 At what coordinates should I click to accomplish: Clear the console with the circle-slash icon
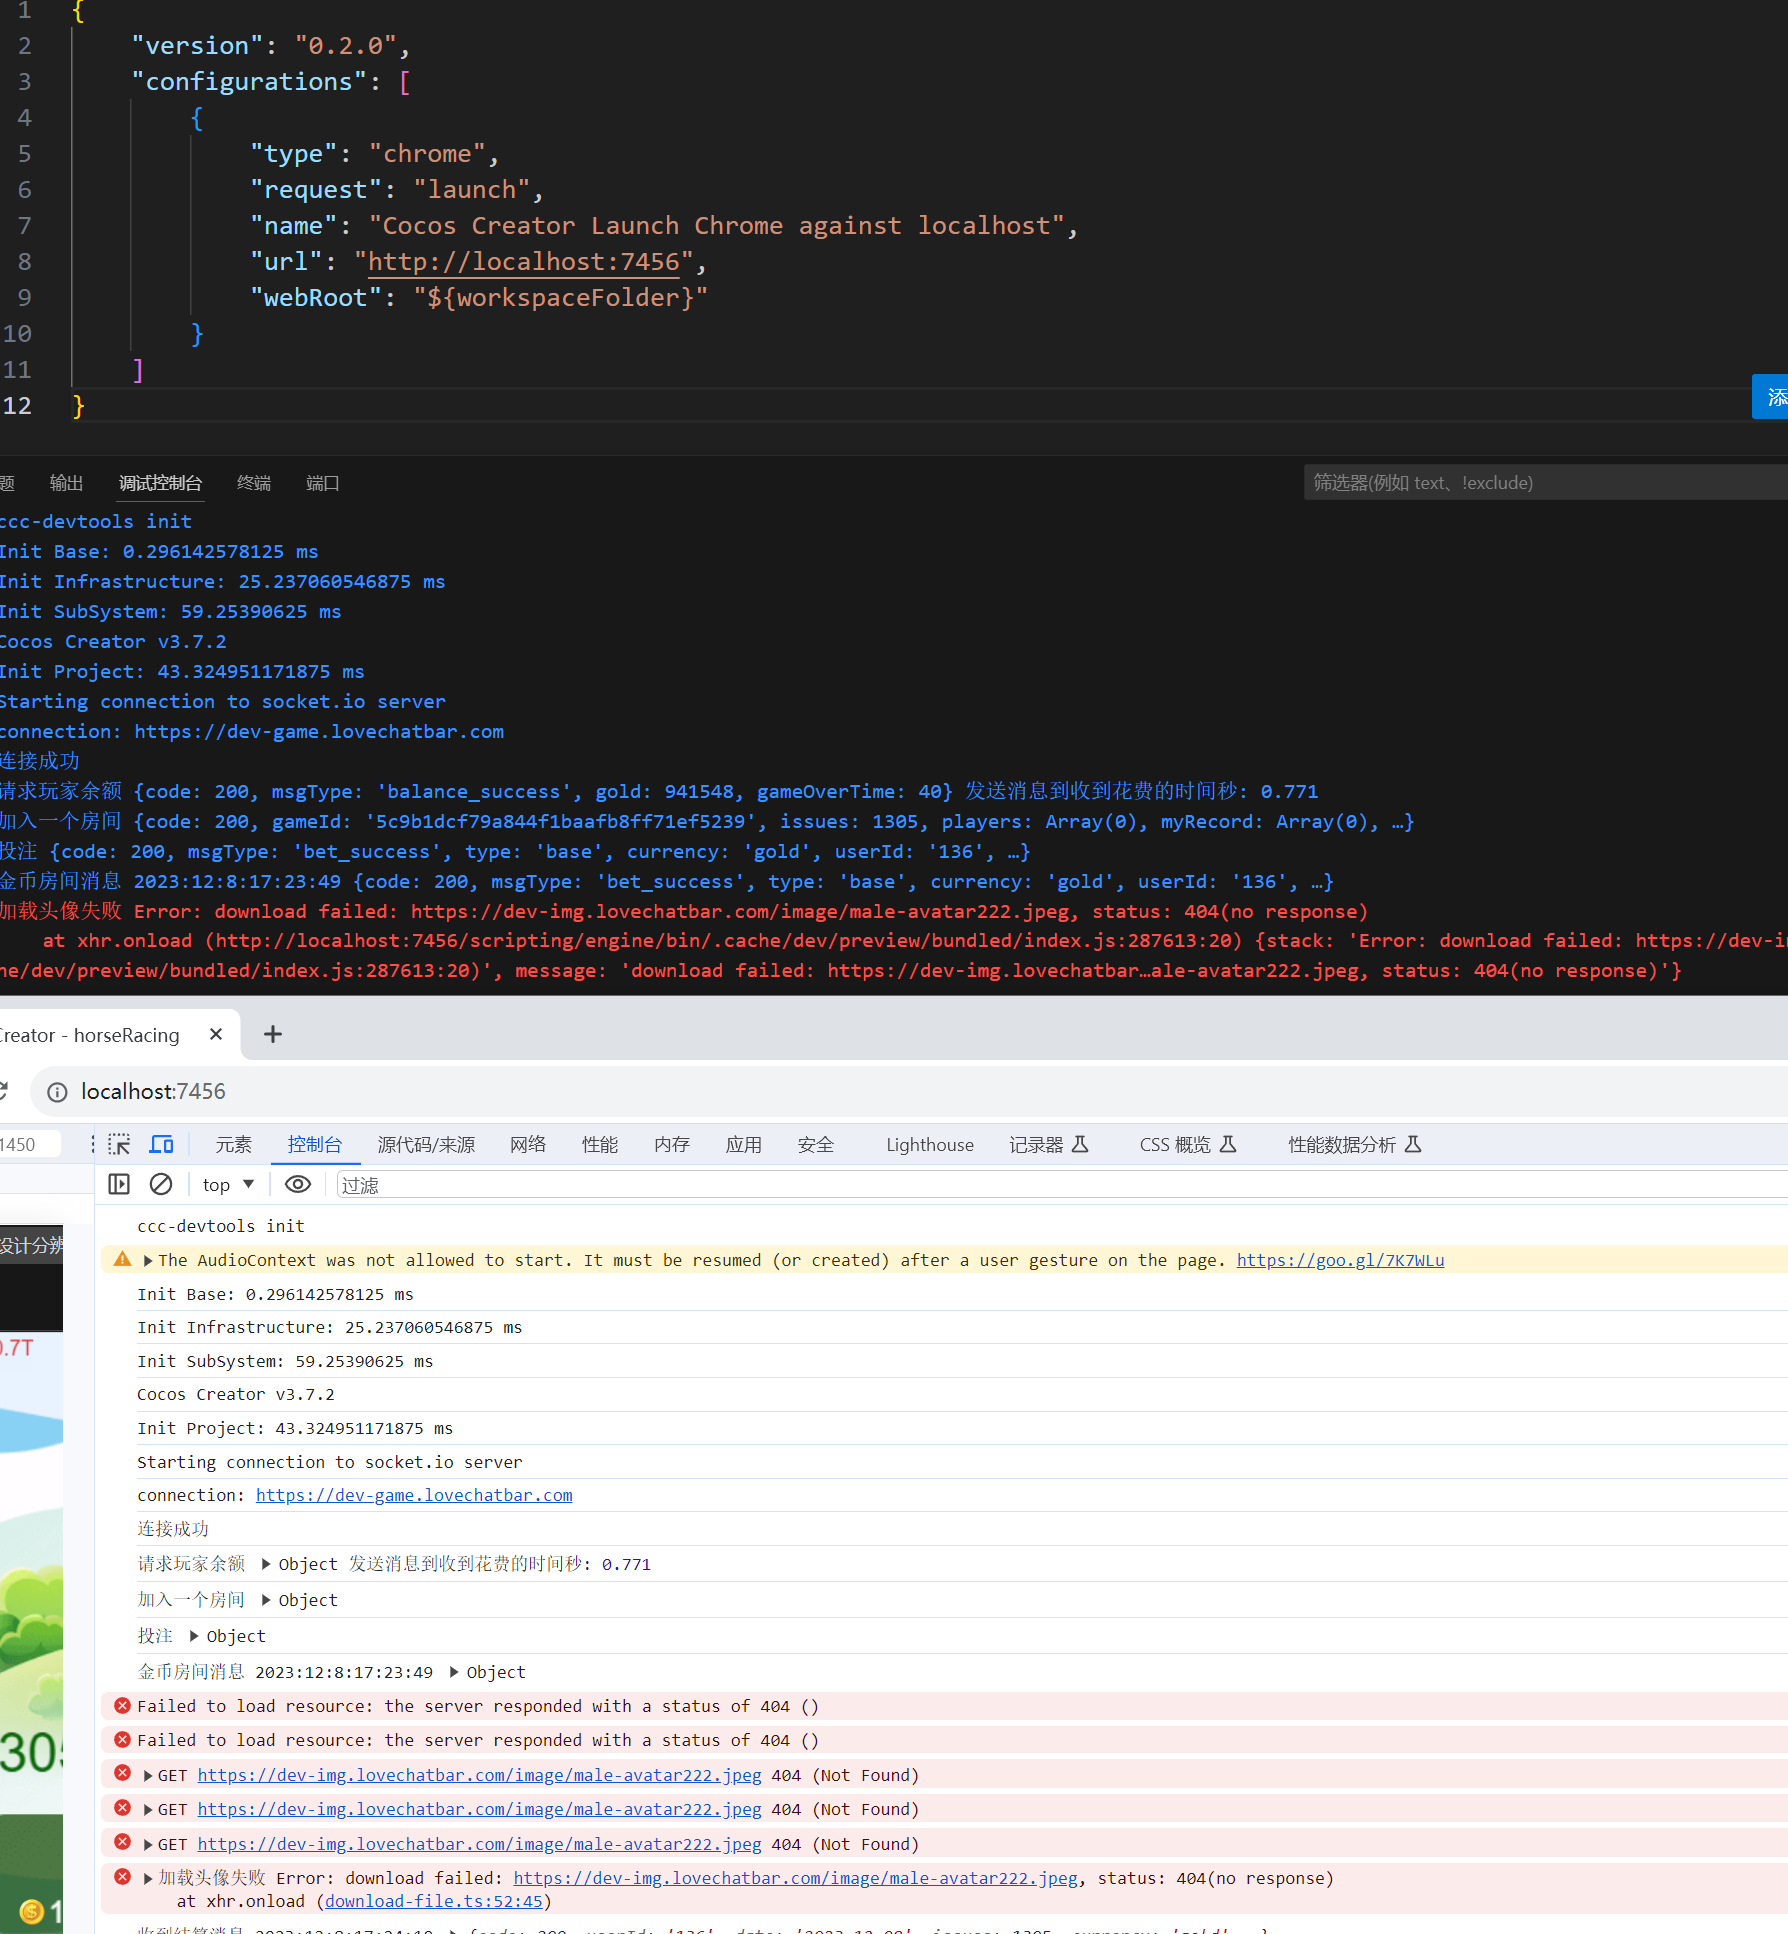tap(161, 1184)
